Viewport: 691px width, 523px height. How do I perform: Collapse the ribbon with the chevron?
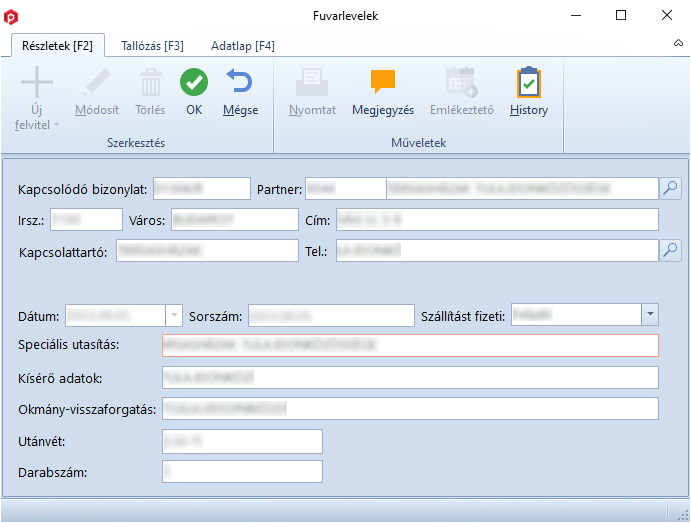[677, 45]
